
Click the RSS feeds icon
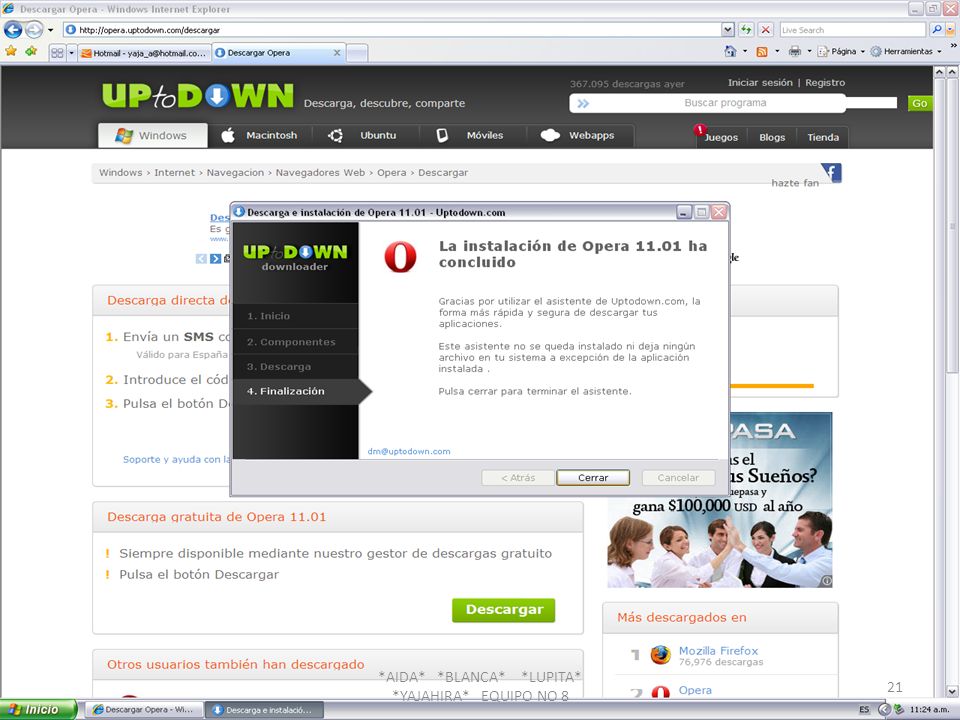click(762, 51)
